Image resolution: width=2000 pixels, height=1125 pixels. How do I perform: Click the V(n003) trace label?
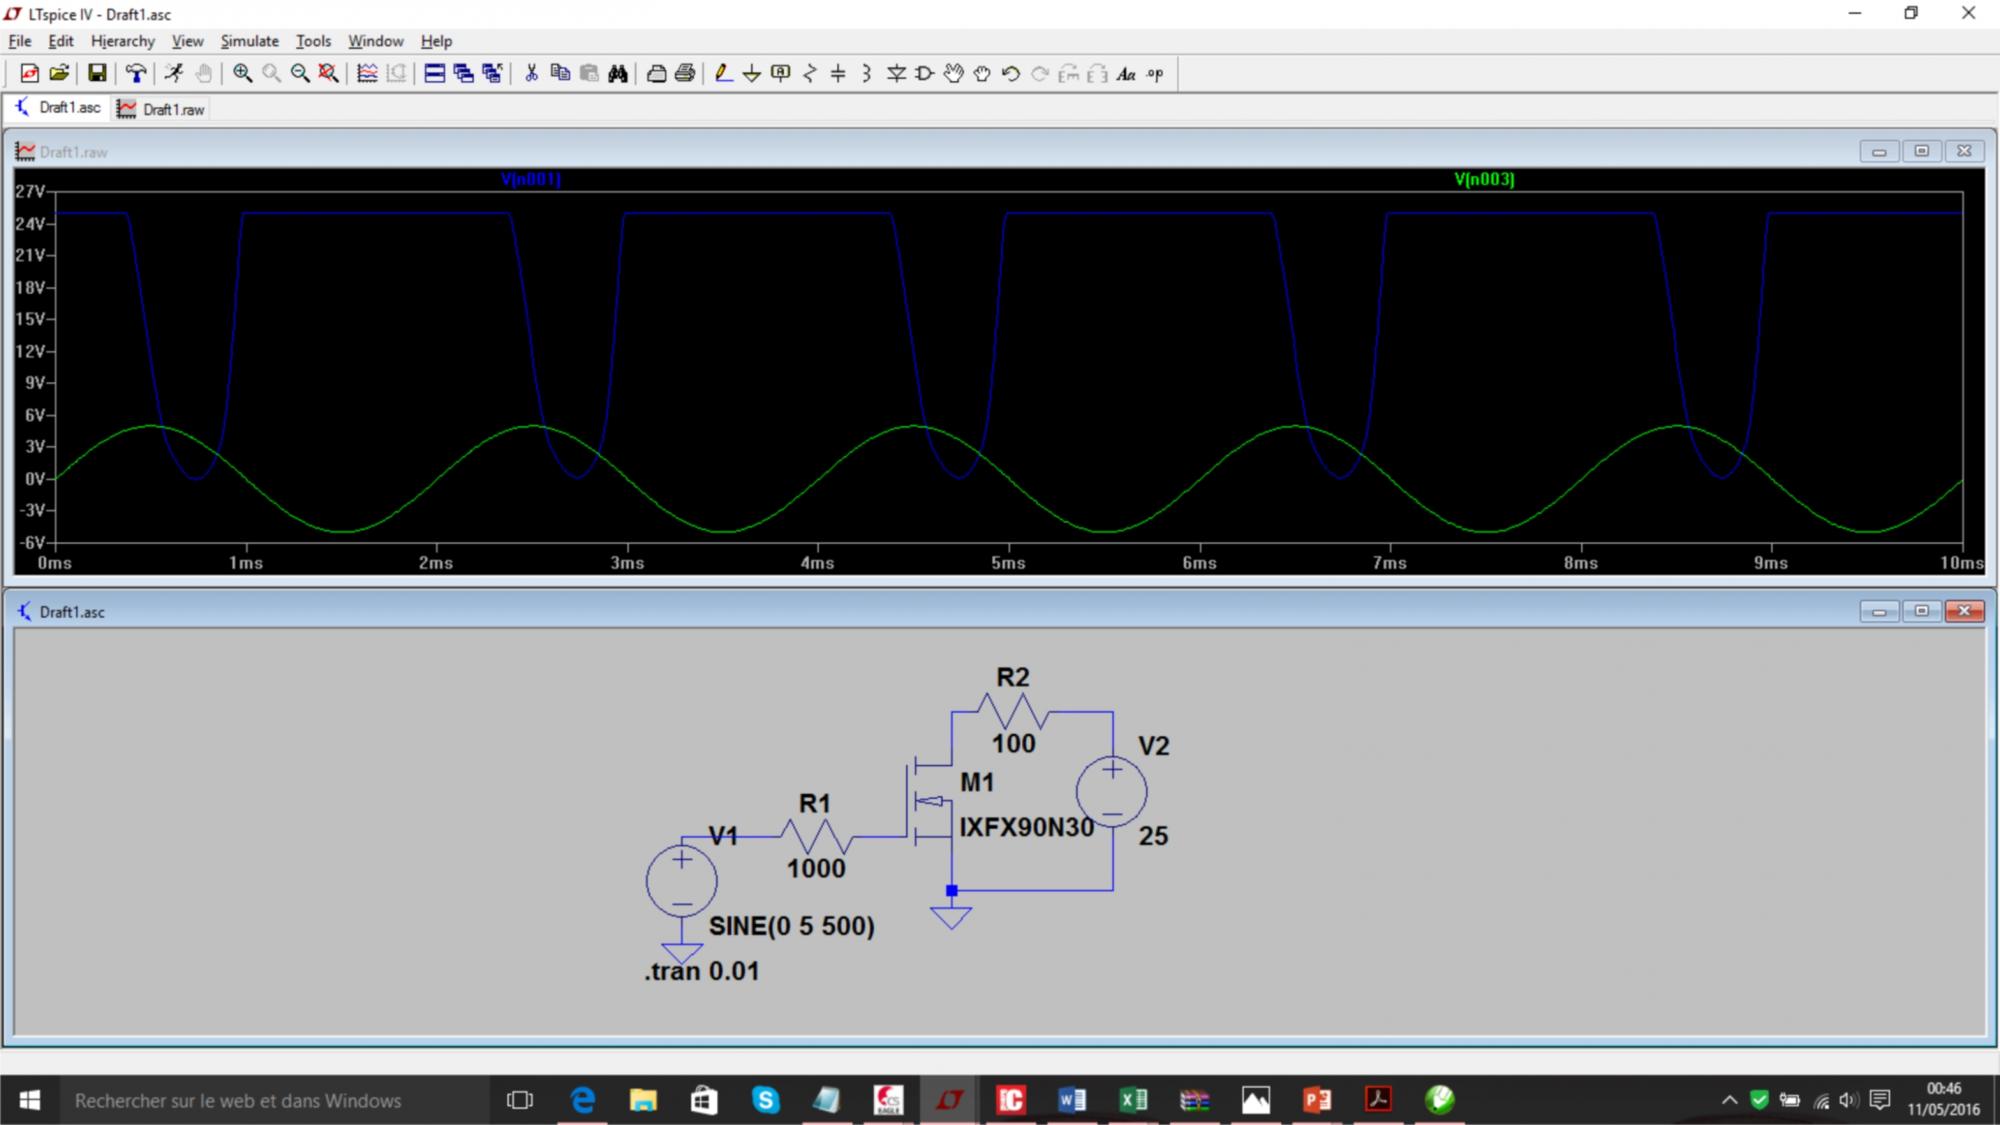coord(1484,179)
